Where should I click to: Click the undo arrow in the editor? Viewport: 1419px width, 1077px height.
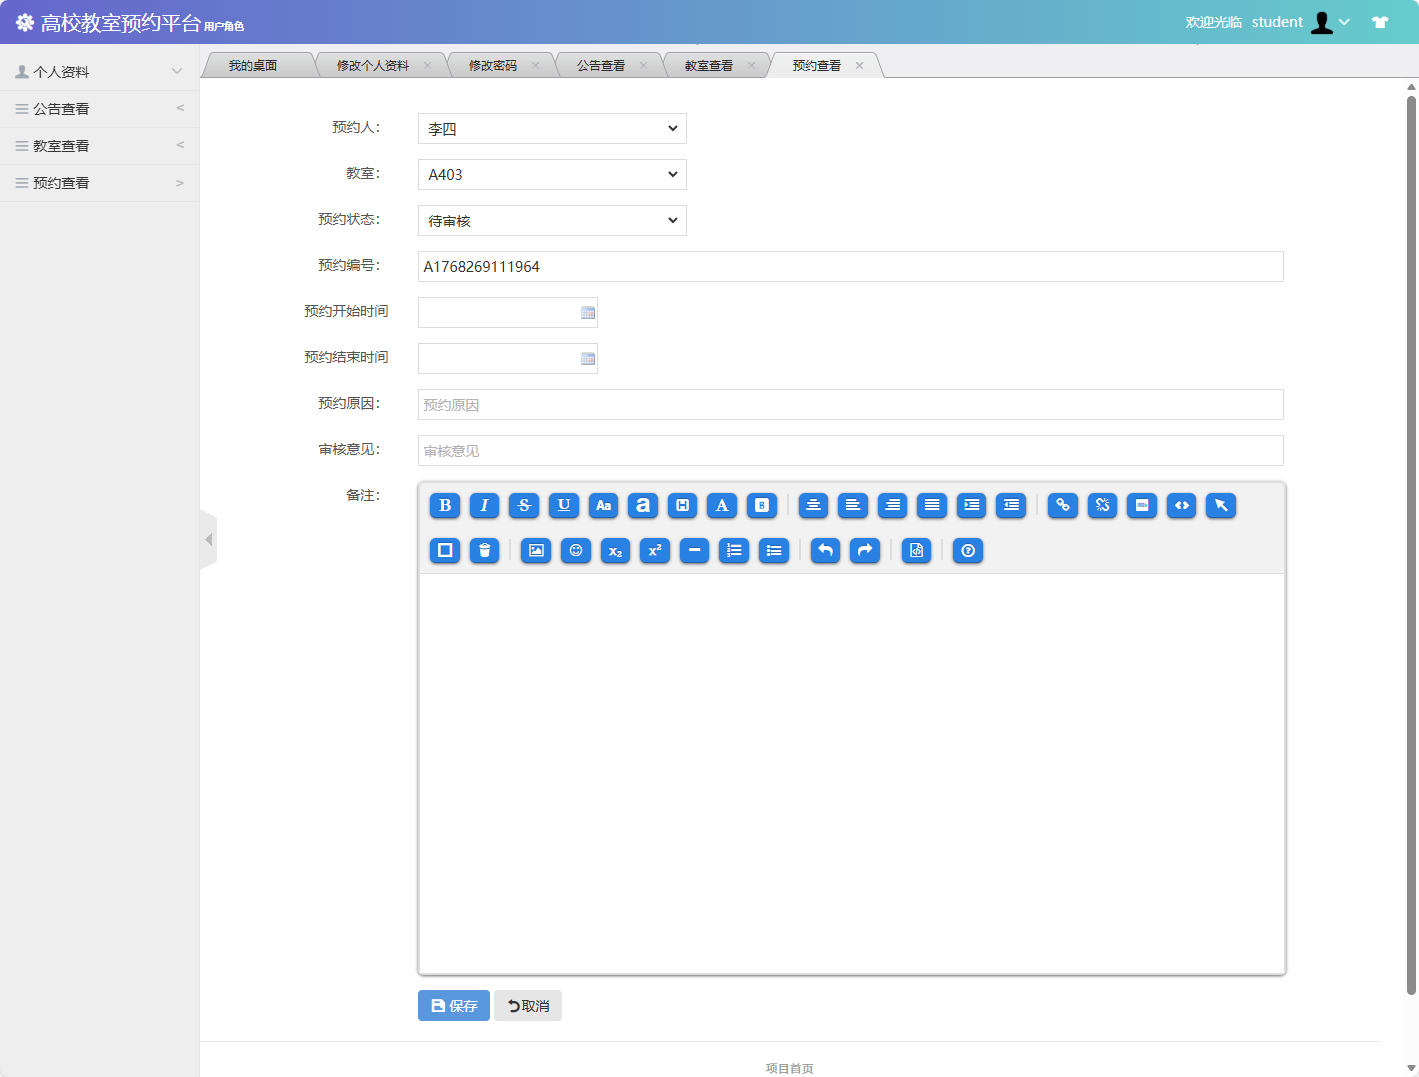825,551
